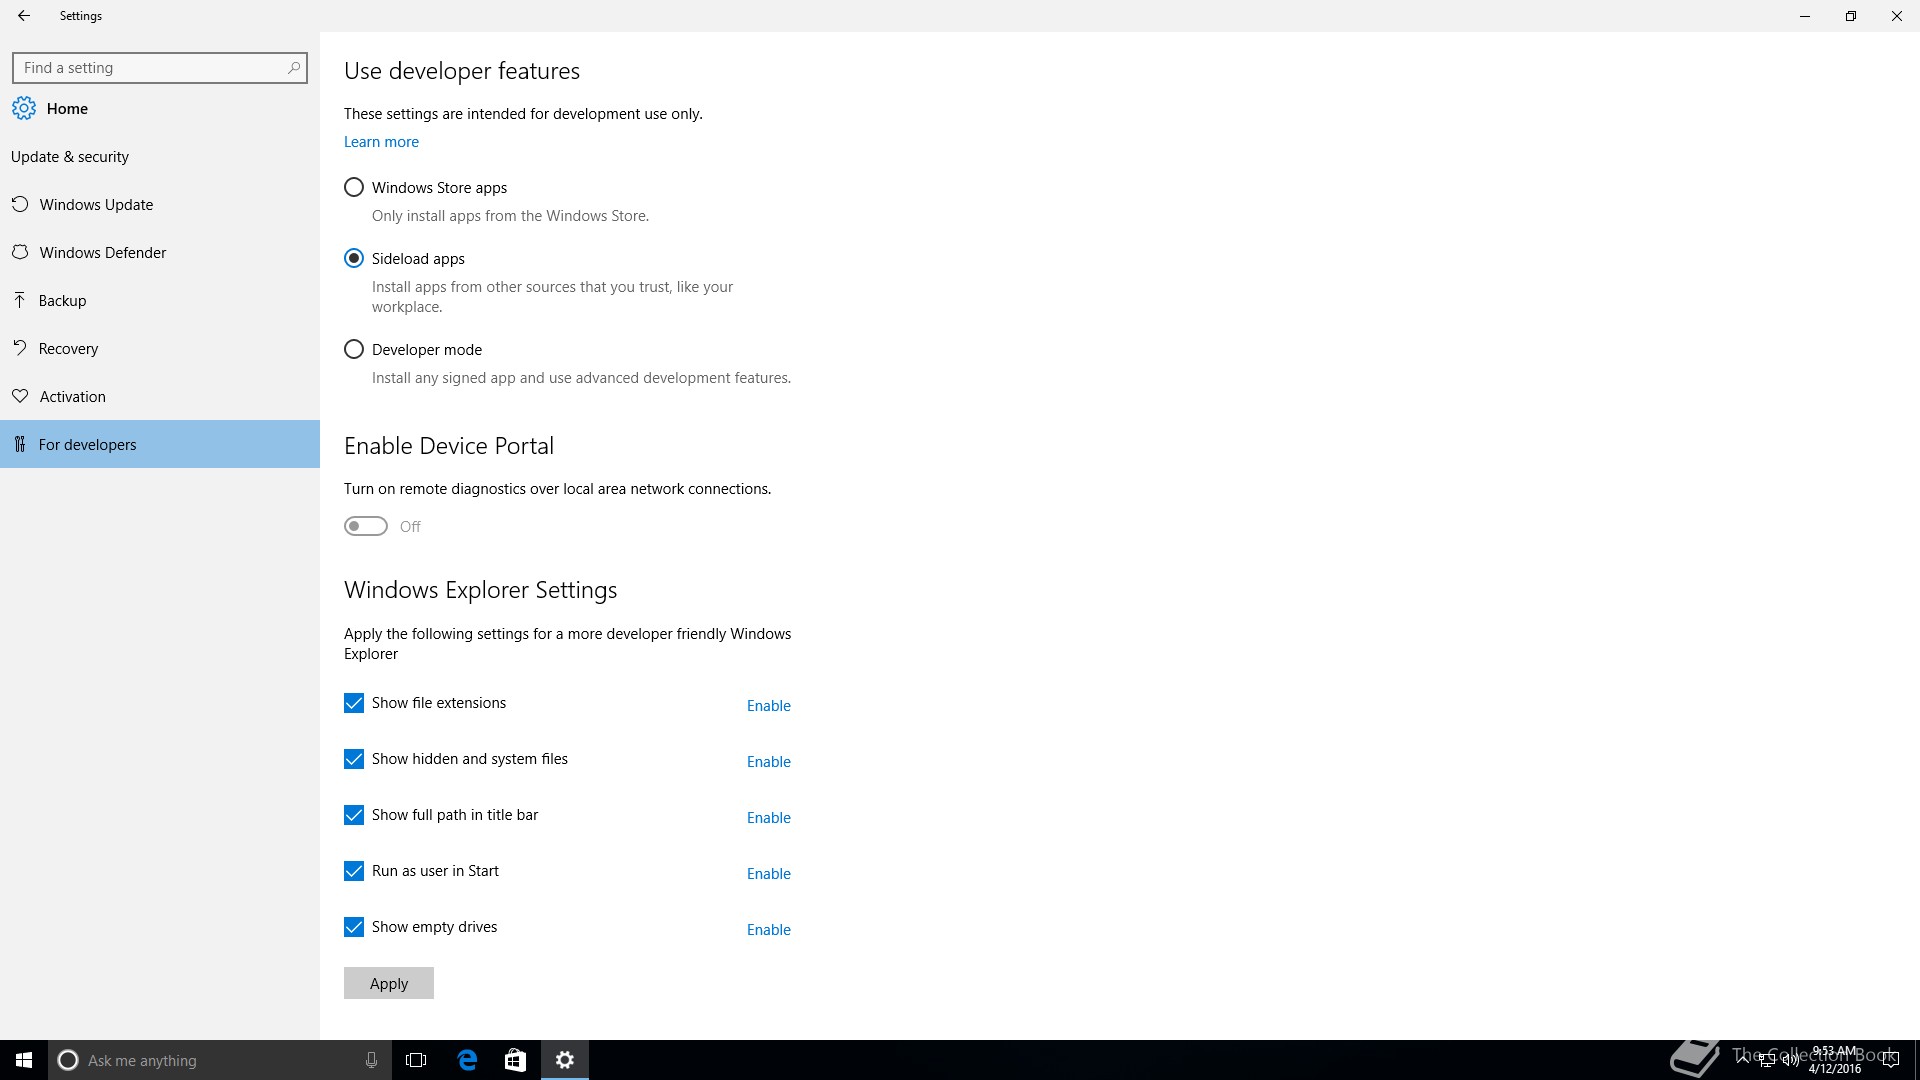Click the Activation icon in sidebar
This screenshot has height=1080, width=1920.
tap(20, 396)
